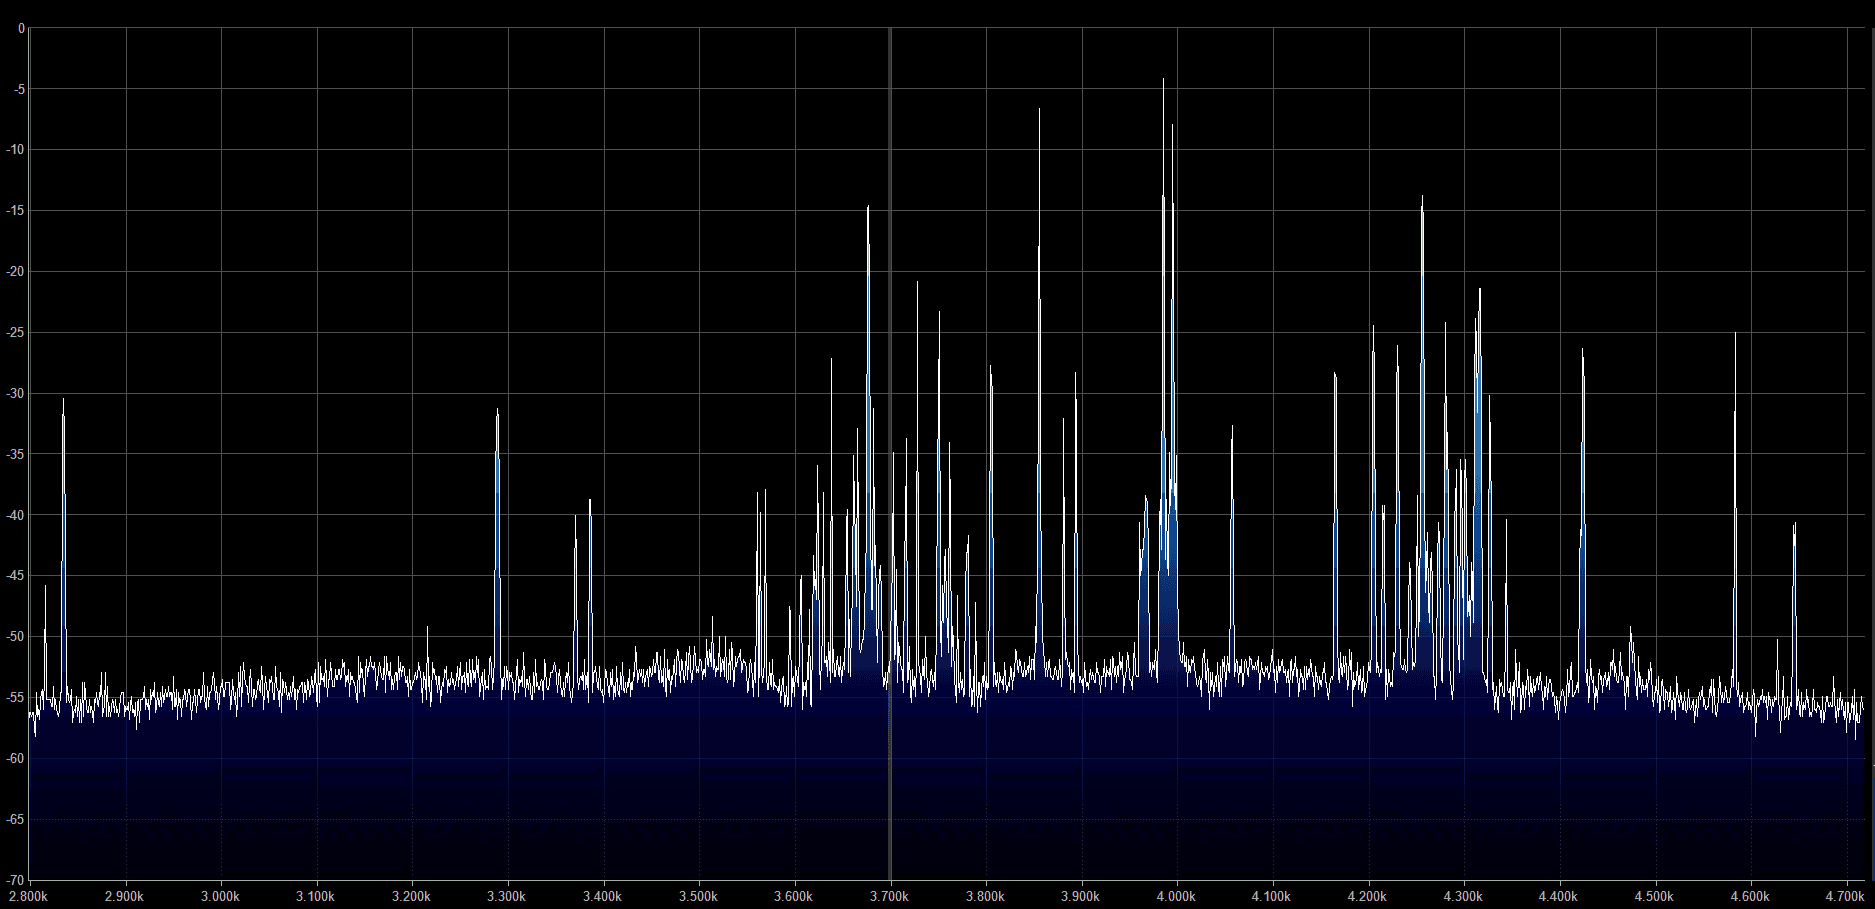Image resolution: width=1875 pixels, height=909 pixels.
Task: Click the -55 dB level axis label
Action: 16,698
